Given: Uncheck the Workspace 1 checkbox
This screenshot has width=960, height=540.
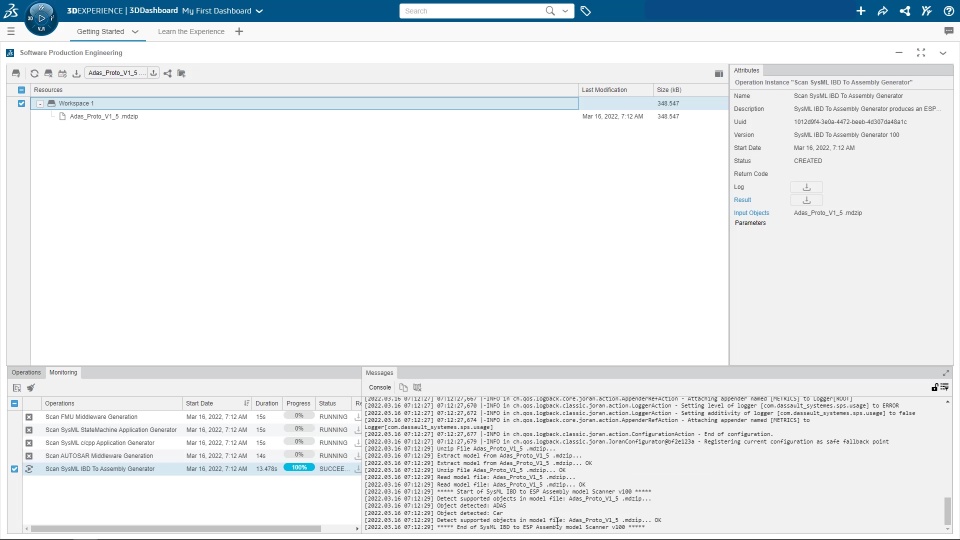Looking at the screenshot, I should pos(21,103).
